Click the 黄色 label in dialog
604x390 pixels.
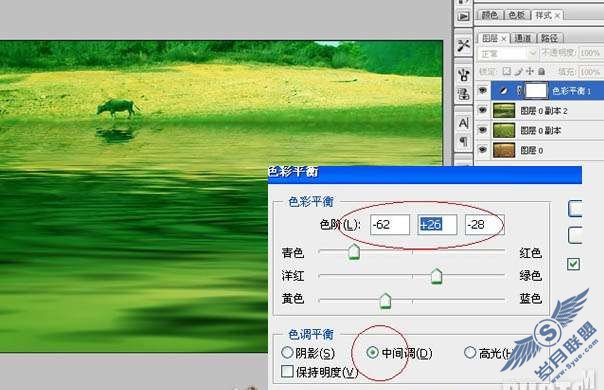[x=293, y=298]
